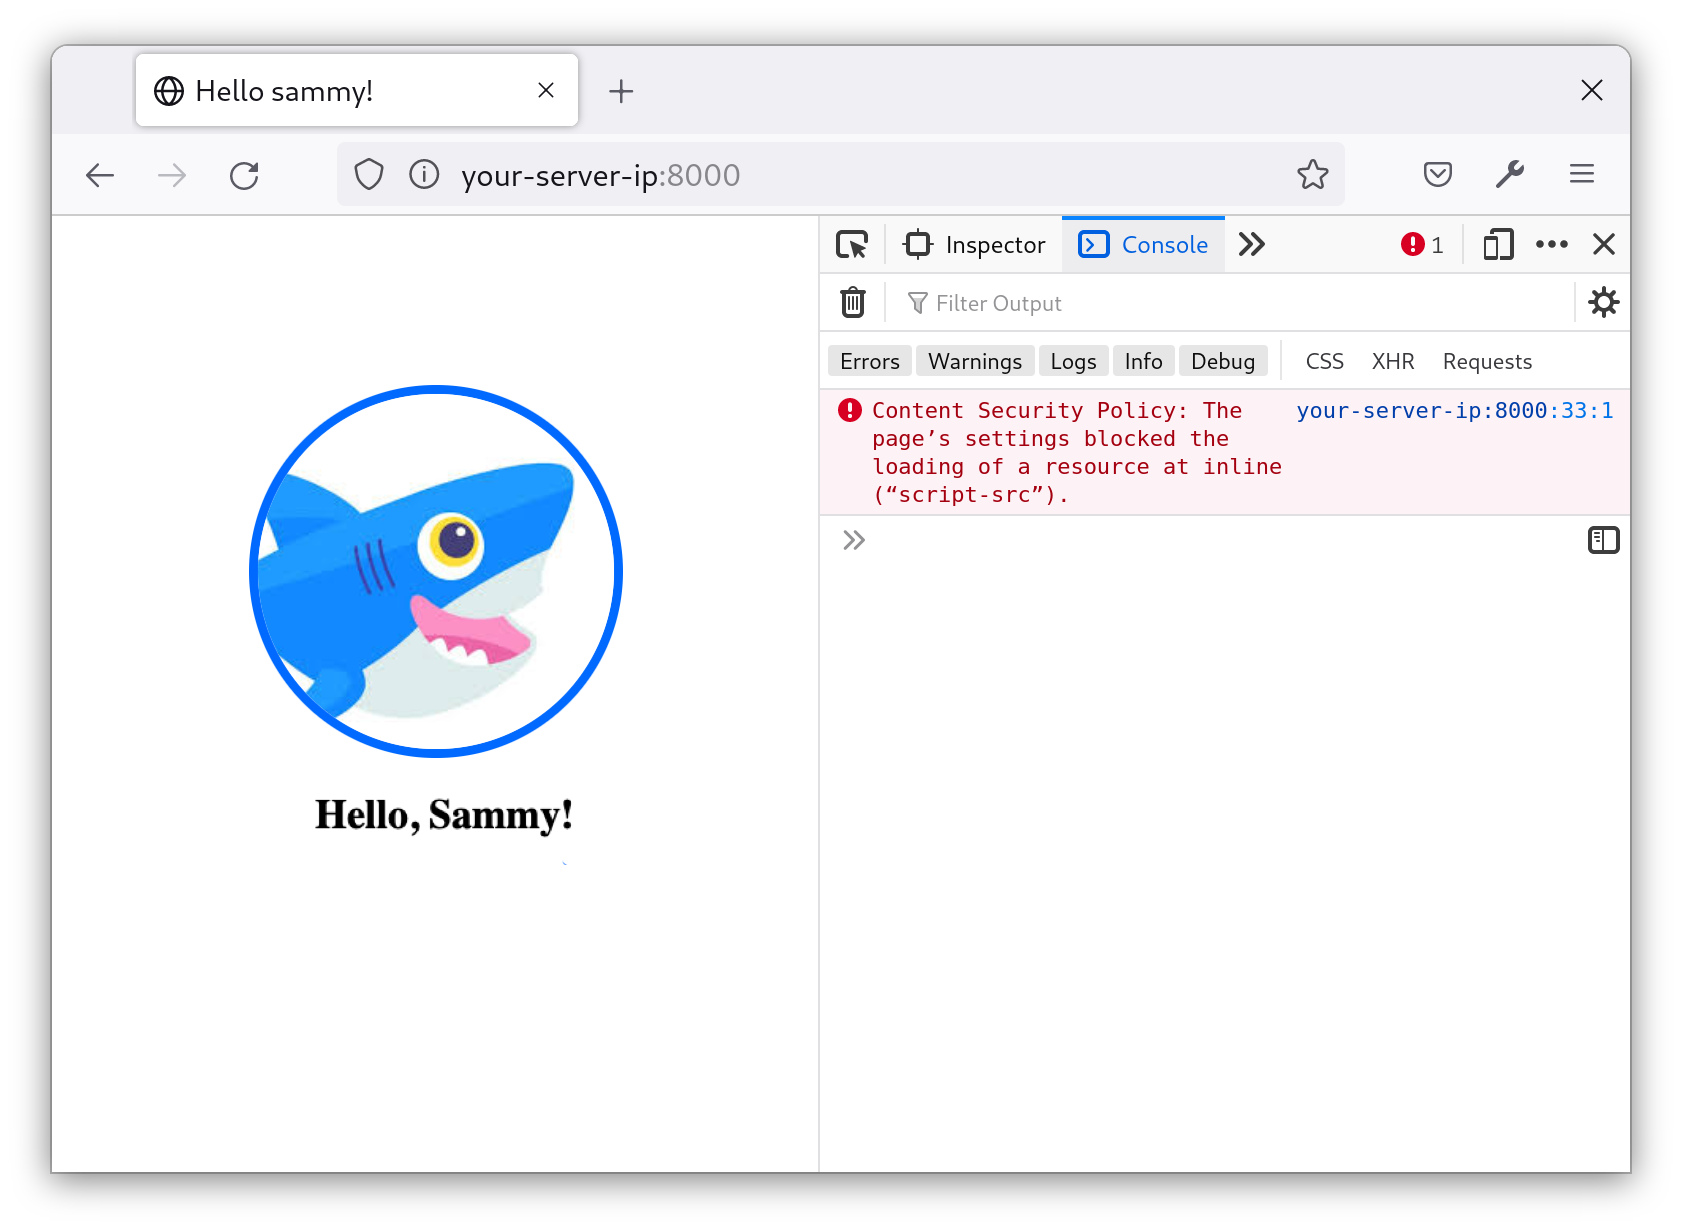Save page to Pocket

[1437, 175]
